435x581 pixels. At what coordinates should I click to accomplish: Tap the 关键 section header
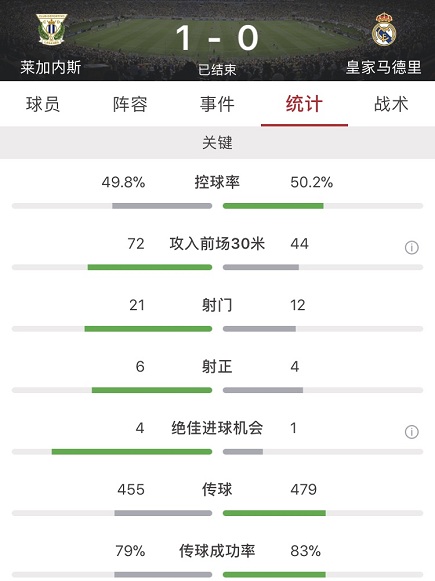tap(218, 143)
